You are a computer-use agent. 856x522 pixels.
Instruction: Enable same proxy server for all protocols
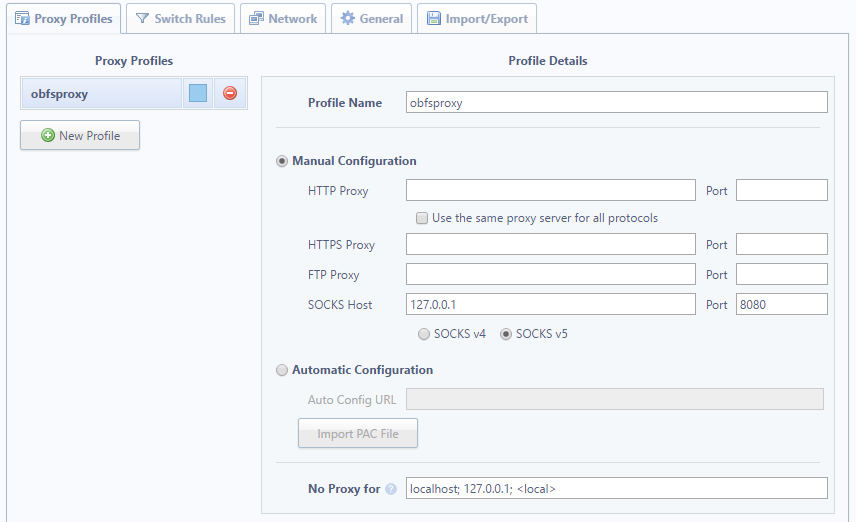pyautogui.click(x=422, y=218)
